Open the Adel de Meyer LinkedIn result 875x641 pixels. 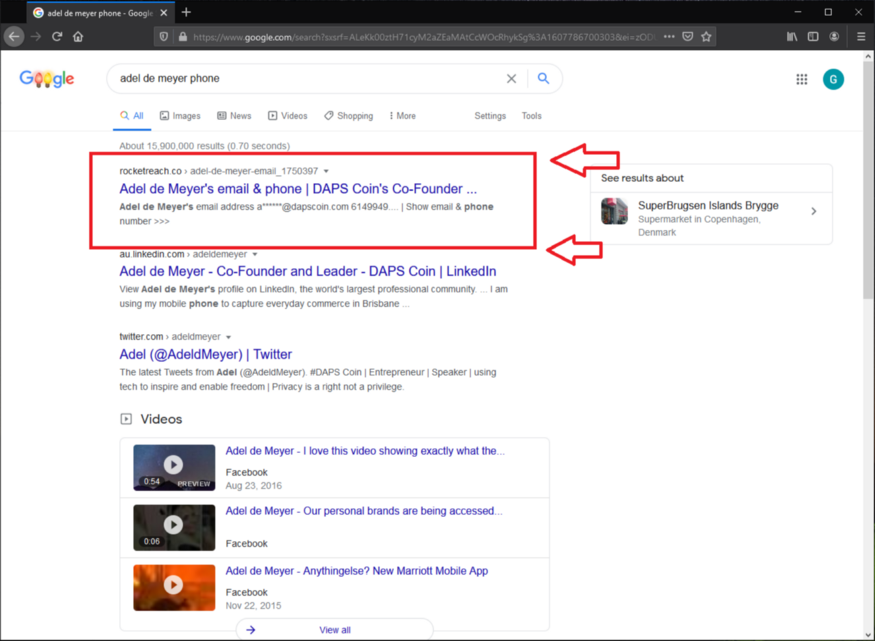point(307,271)
